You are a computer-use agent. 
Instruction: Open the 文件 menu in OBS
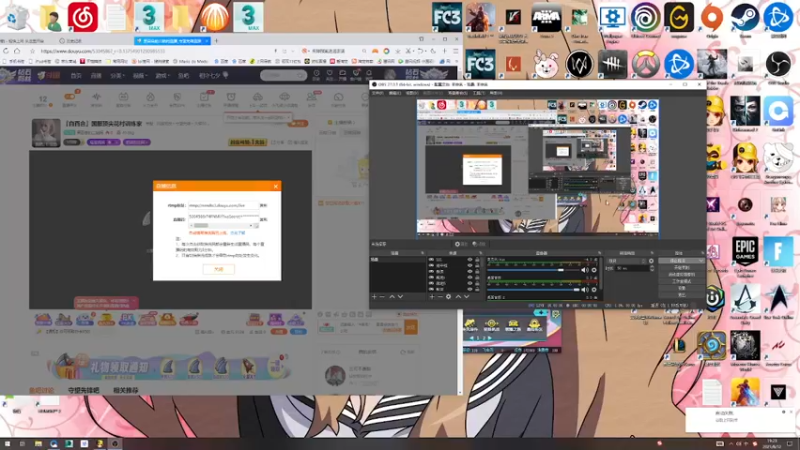pos(377,93)
